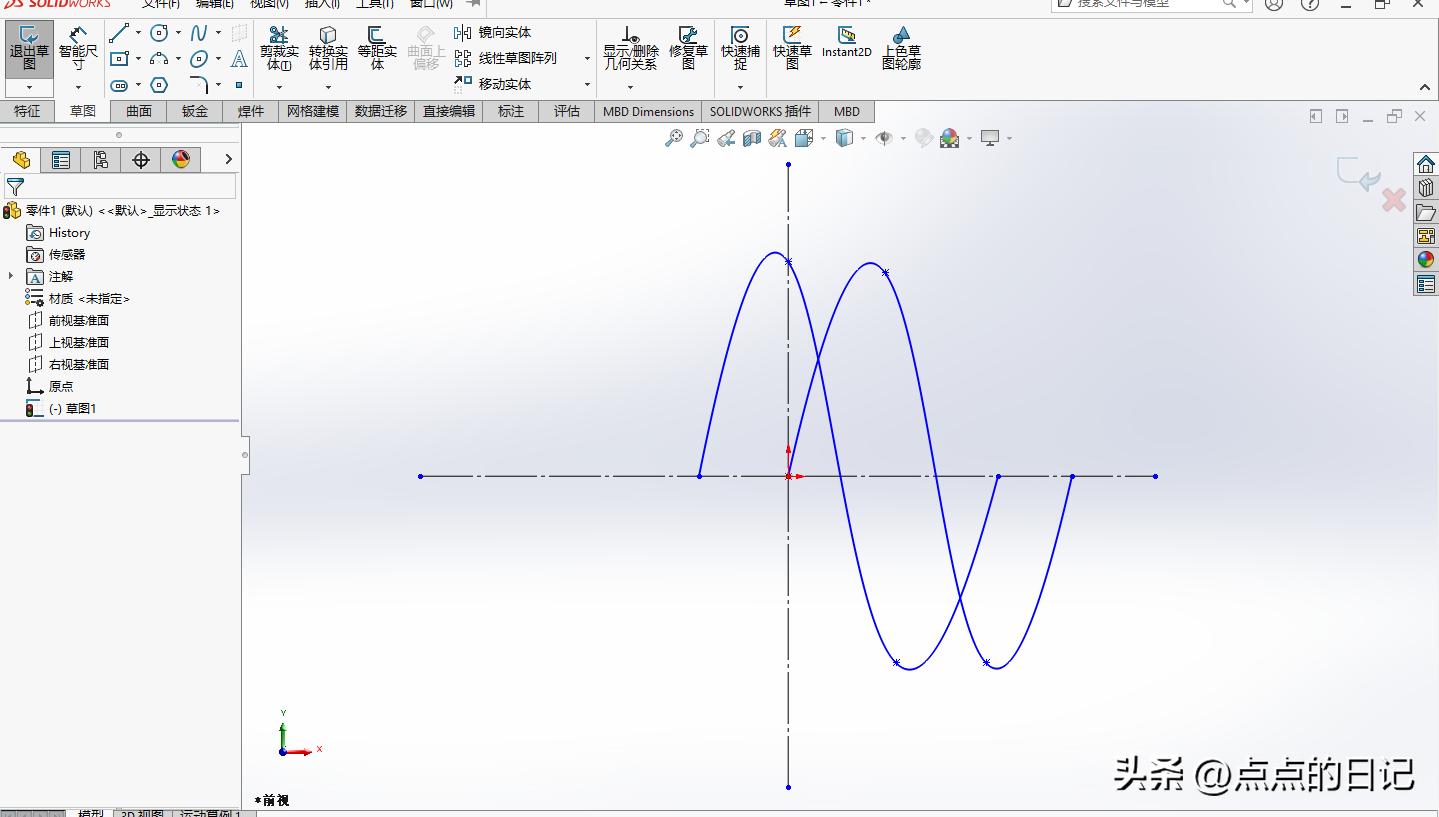The height and width of the screenshot is (817, 1439).
Task: Click Display/Delete Relations (显示/删除几何关系)
Action: pyautogui.click(x=630, y=48)
